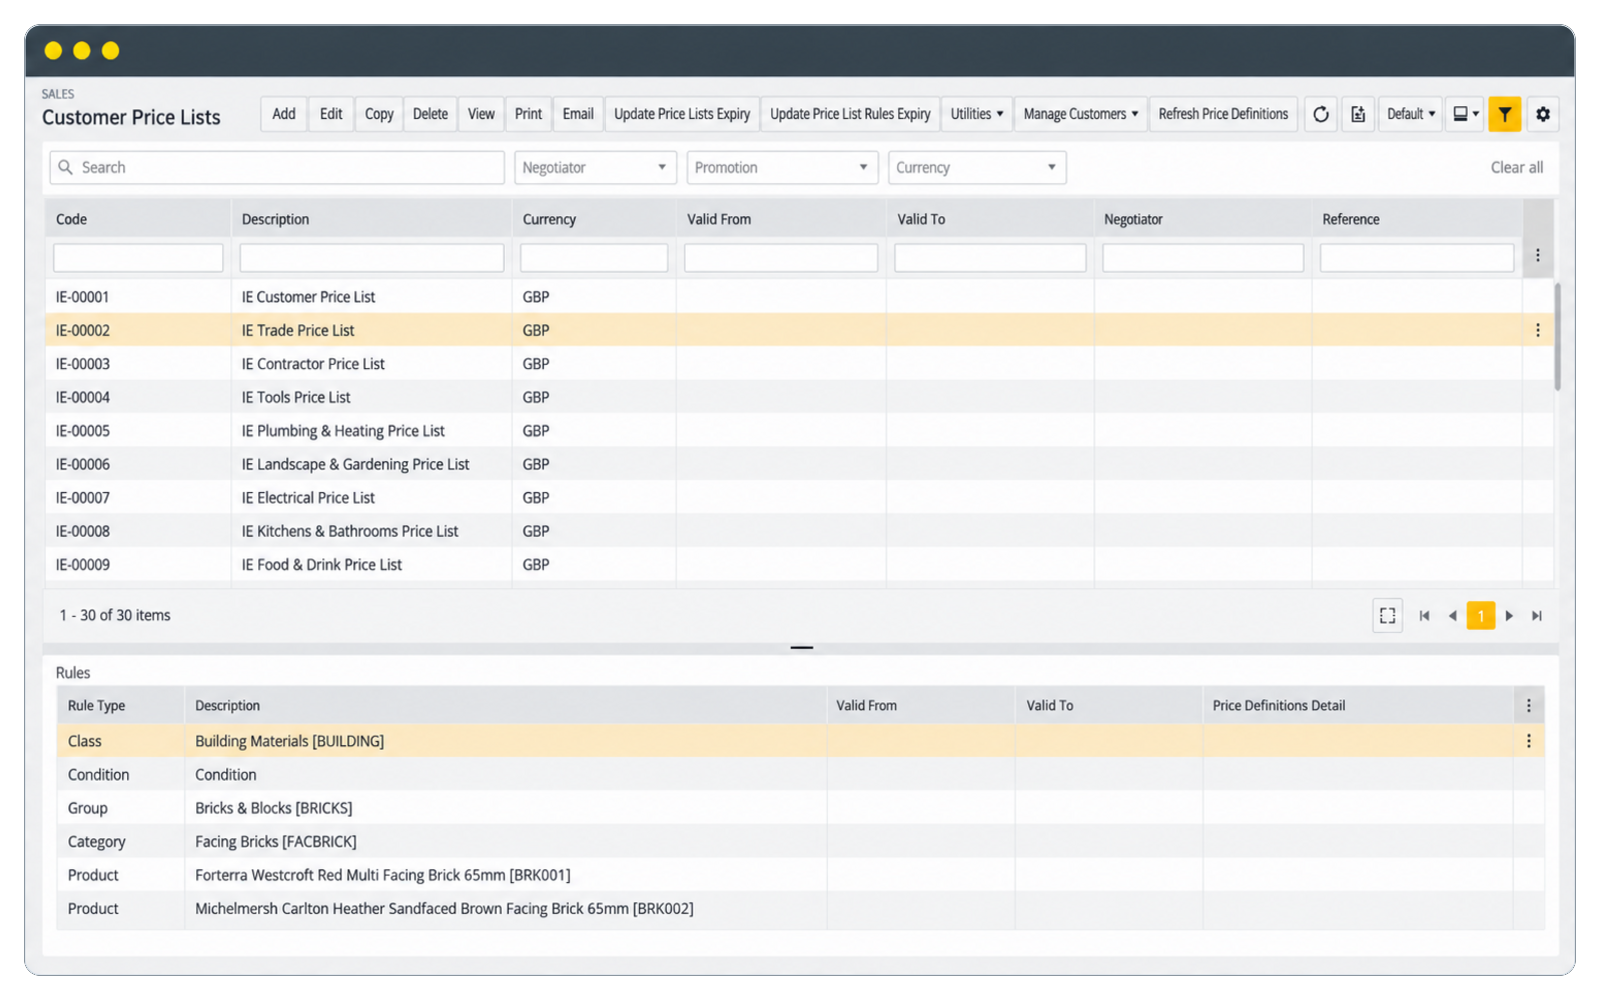The width and height of the screenshot is (1600, 1000).
Task: Click the Delete button
Action: click(430, 114)
